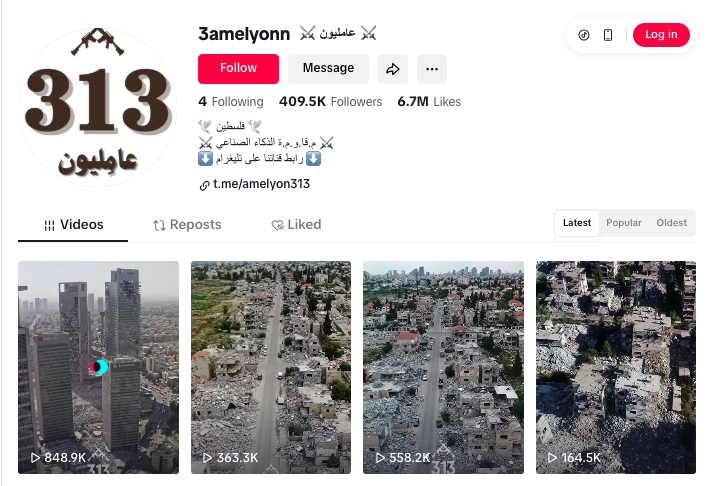Click the phone app download icon
The width and height of the screenshot is (711, 486).
[x=608, y=35]
